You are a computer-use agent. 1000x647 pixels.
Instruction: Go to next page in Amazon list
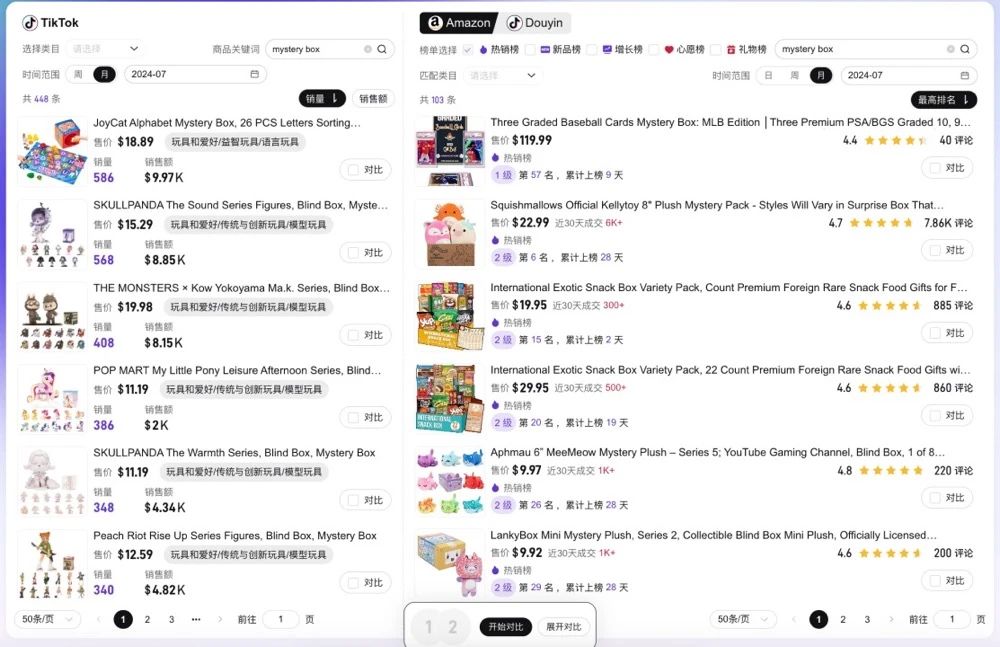[891, 620]
